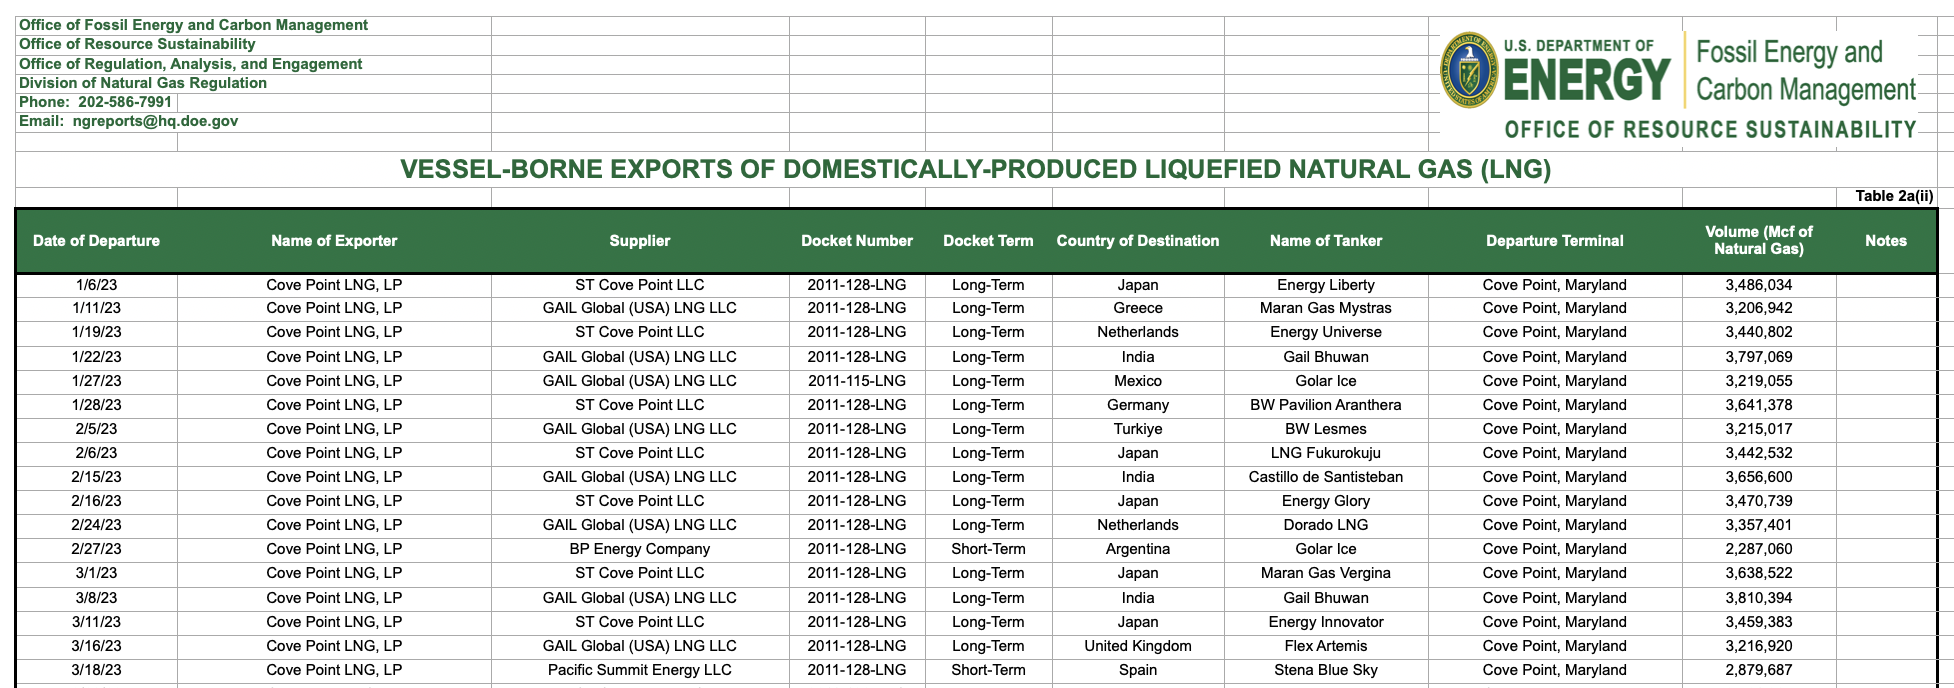Click supplier 'Pacific Summit Energy LLC'
This screenshot has height=688, width=1954.
(640, 670)
